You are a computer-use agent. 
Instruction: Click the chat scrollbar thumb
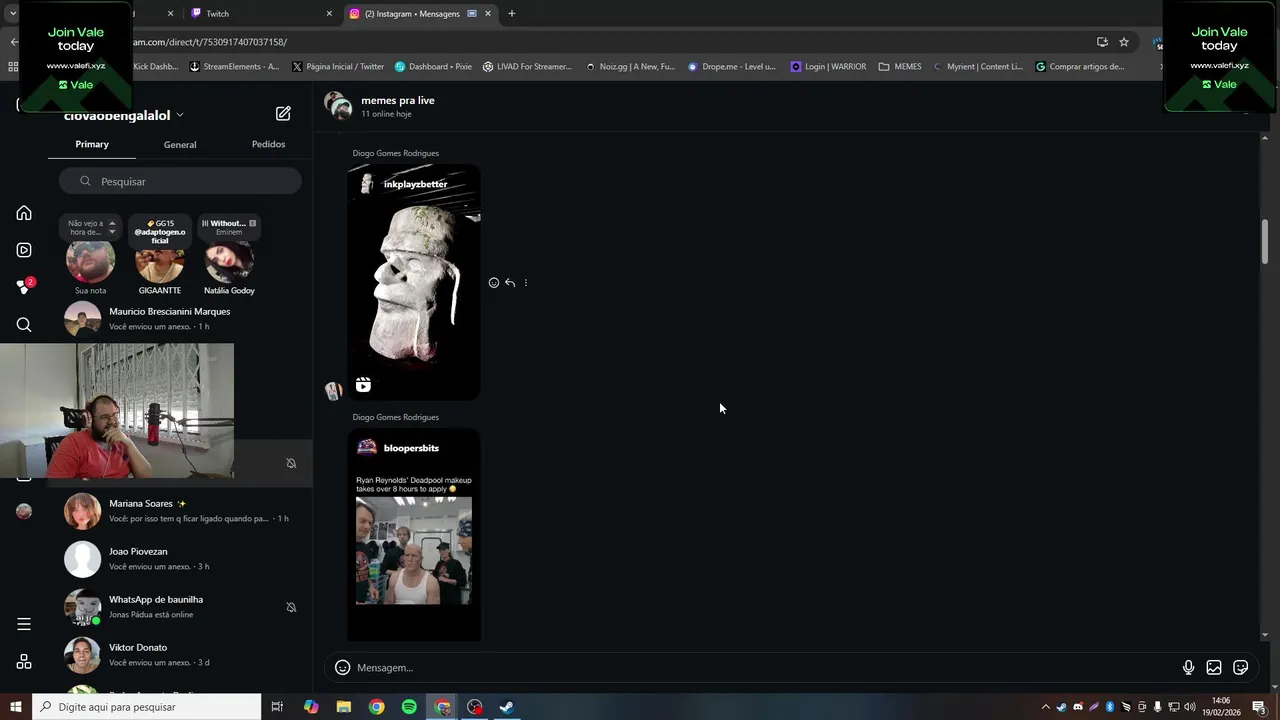click(1265, 242)
